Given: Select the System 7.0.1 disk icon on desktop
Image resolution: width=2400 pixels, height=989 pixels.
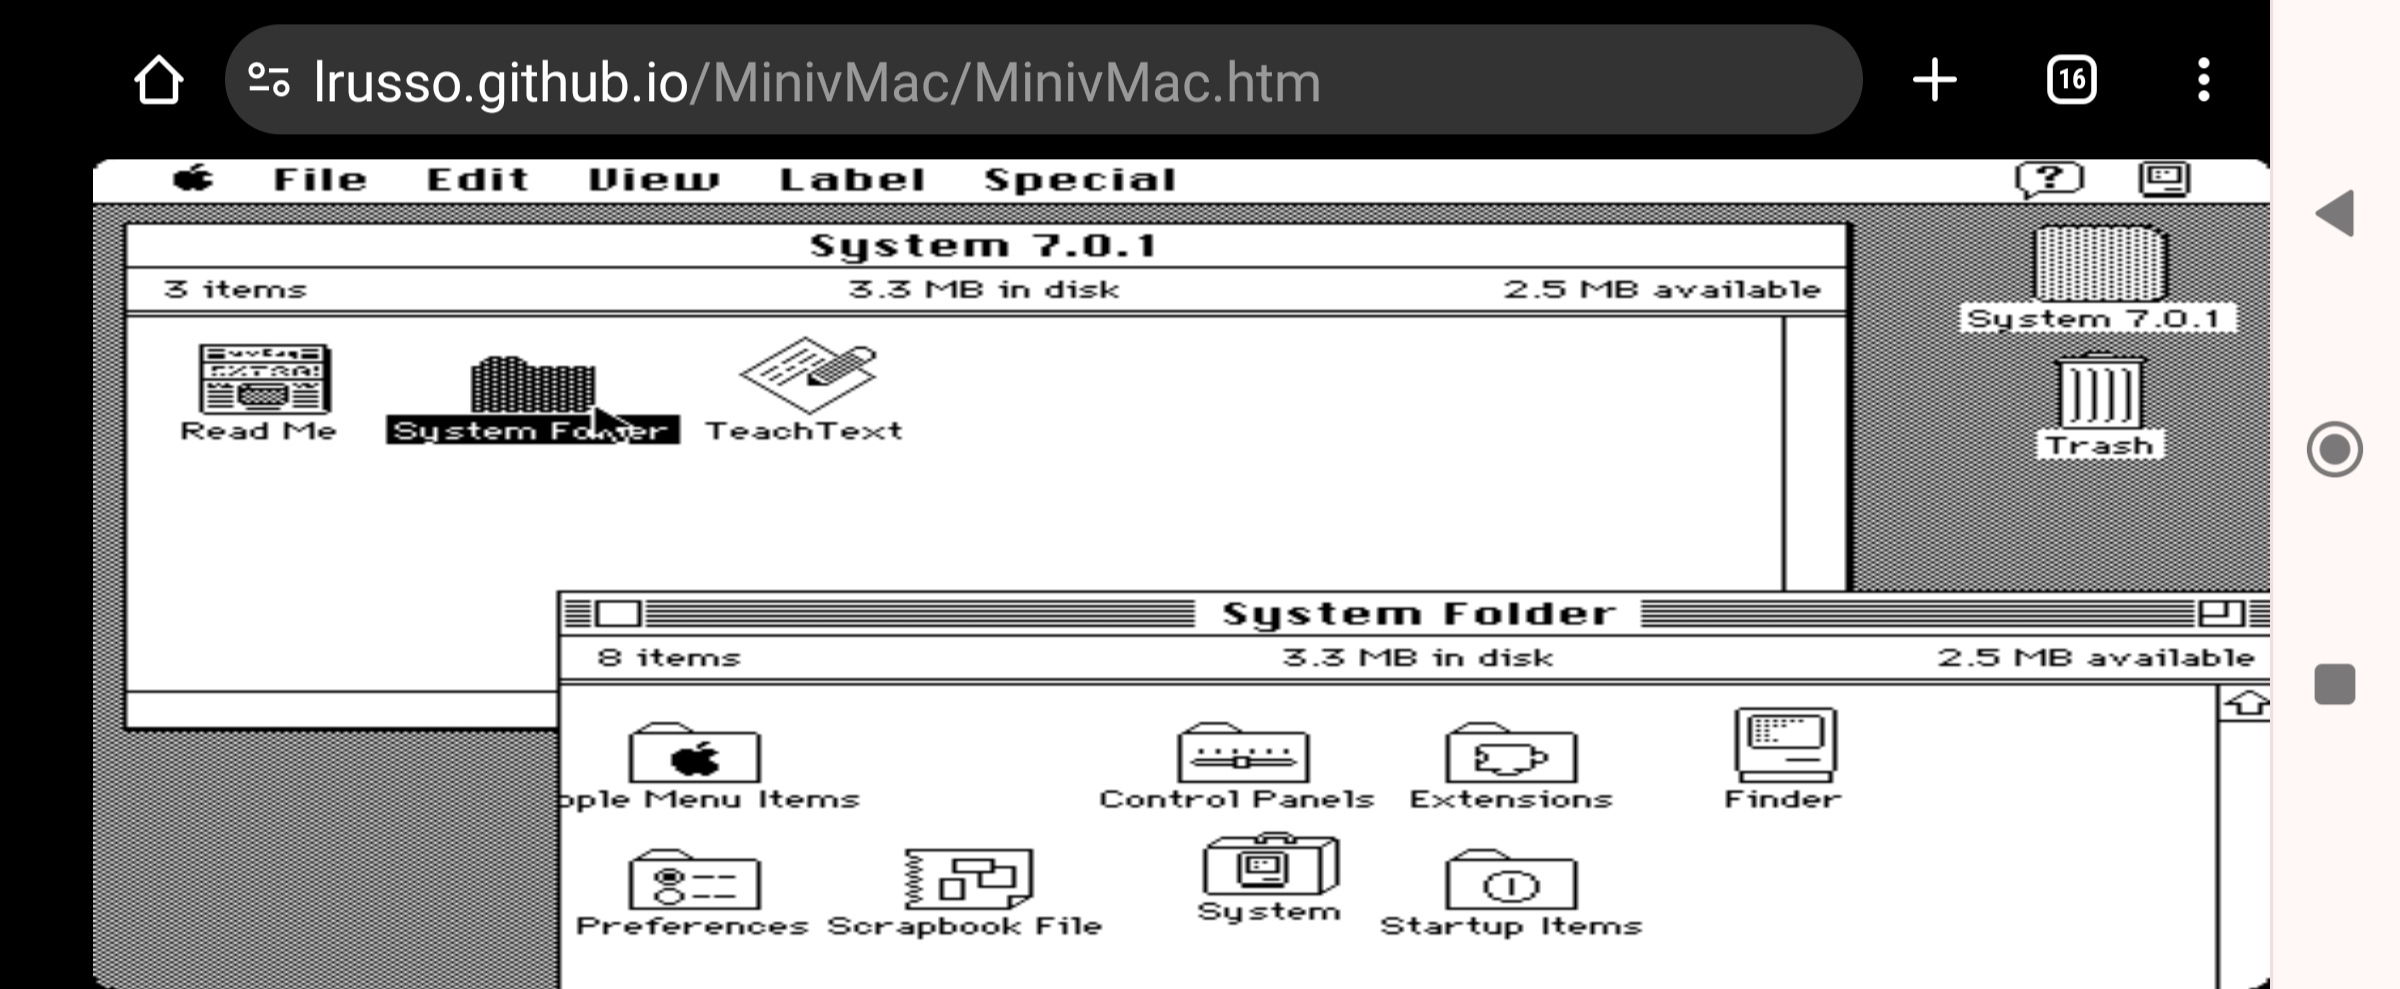Looking at the screenshot, I should coord(2099,263).
